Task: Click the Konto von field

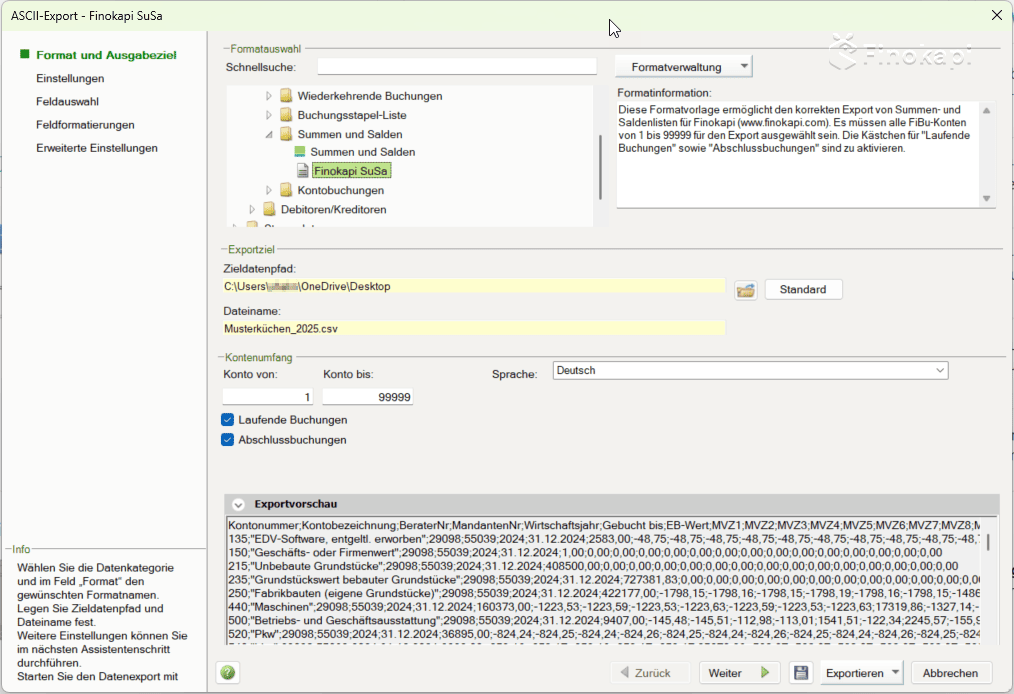Action: (x=268, y=396)
